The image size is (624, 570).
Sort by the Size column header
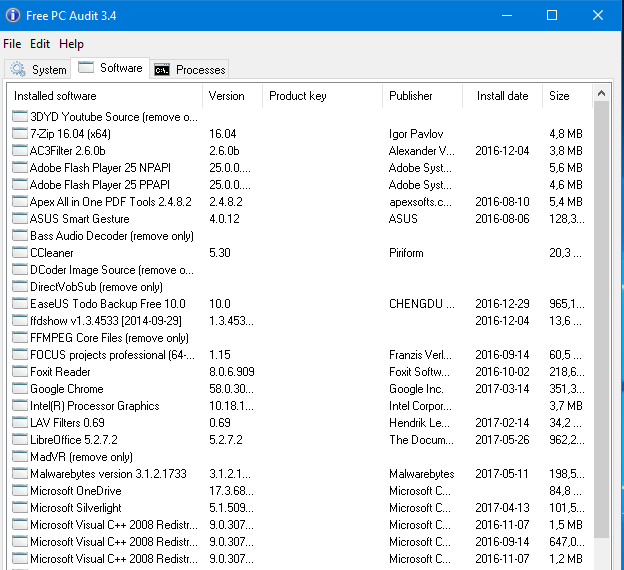pos(567,96)
